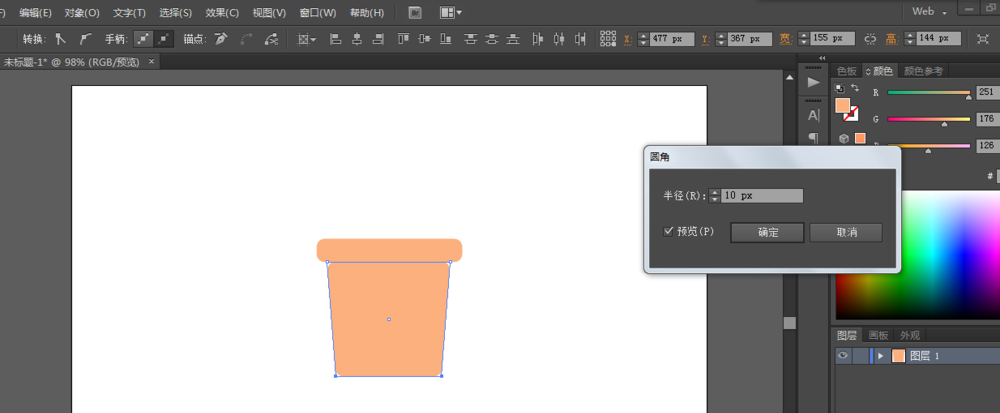This screenshot has width=1000, height=413.
Task: Toggle constrain width and height proportions link
Action: point(871,40)
